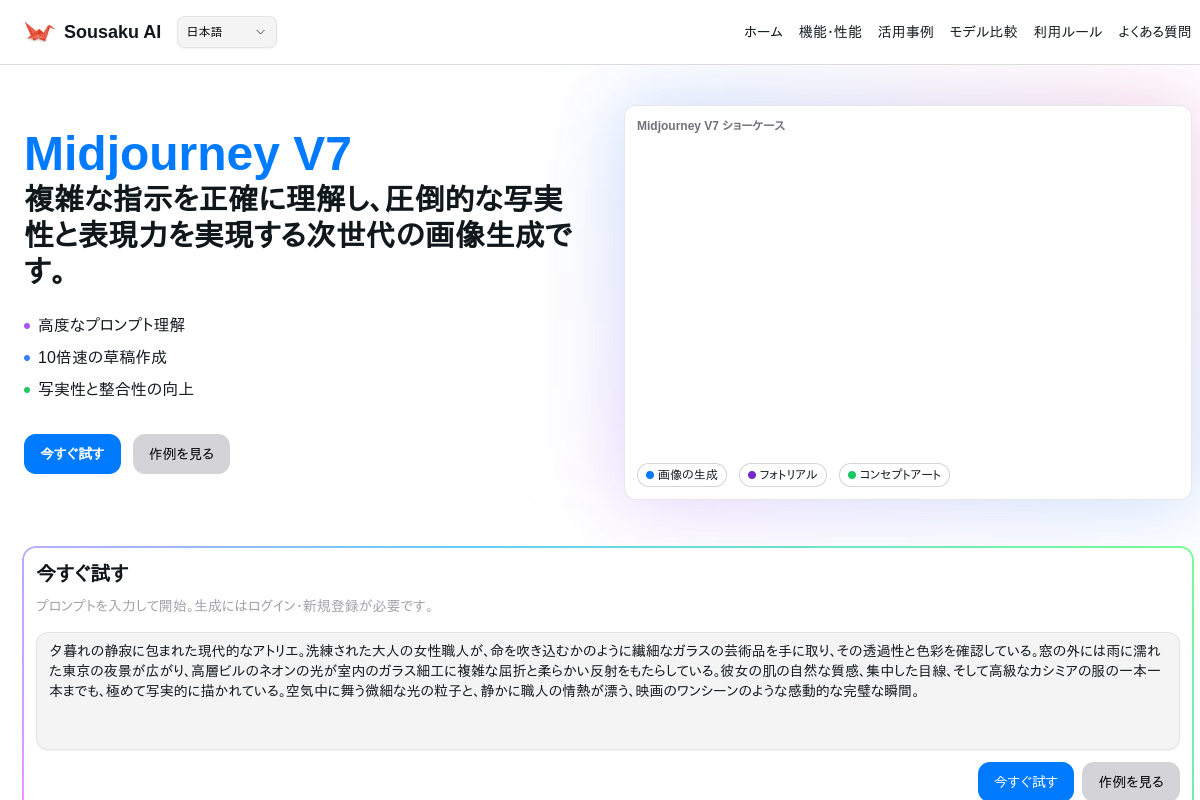
Task: Select the フォトリアル tag chip
Action: [x=782, y=475]
